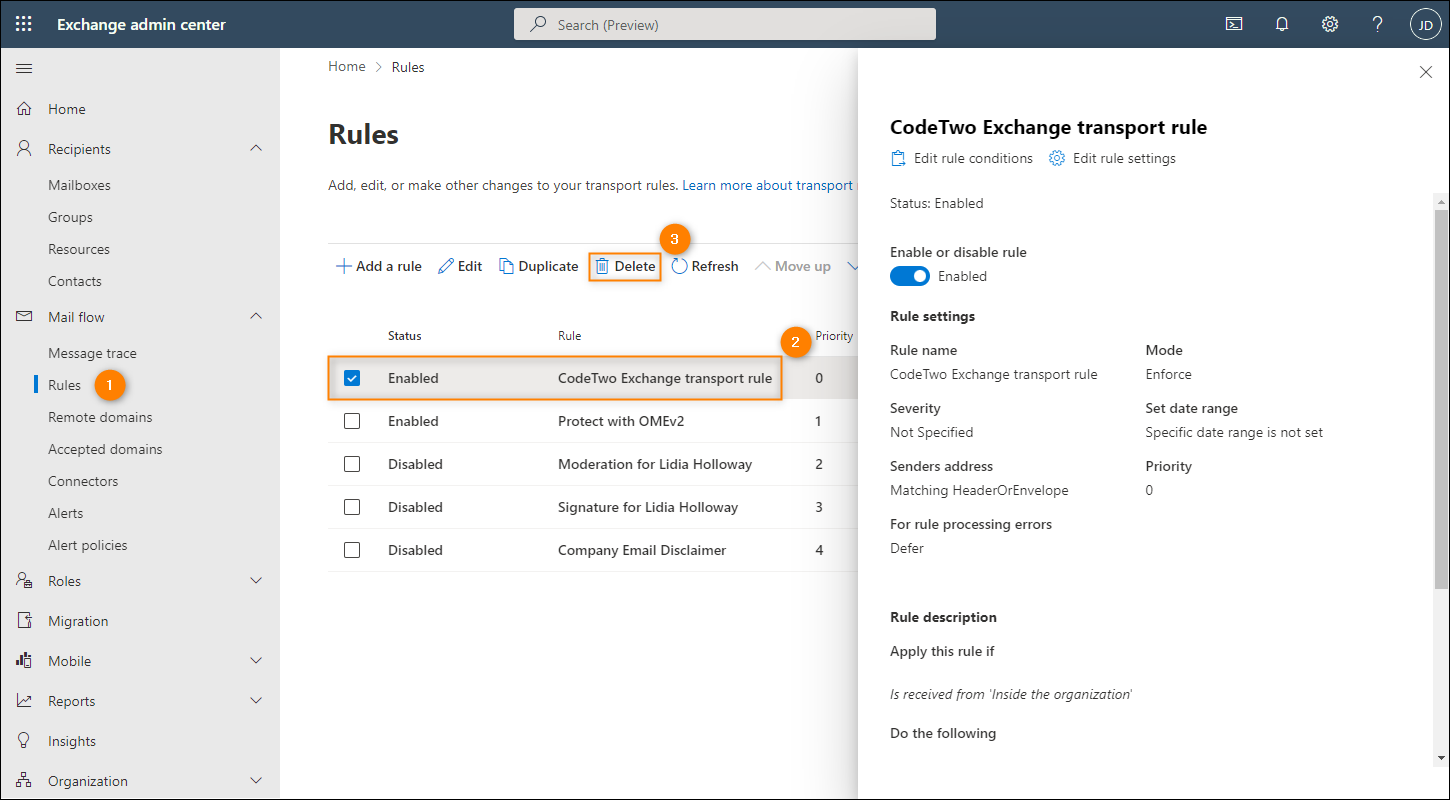Go to Home breadcrumb

click(x=347, y=66)
